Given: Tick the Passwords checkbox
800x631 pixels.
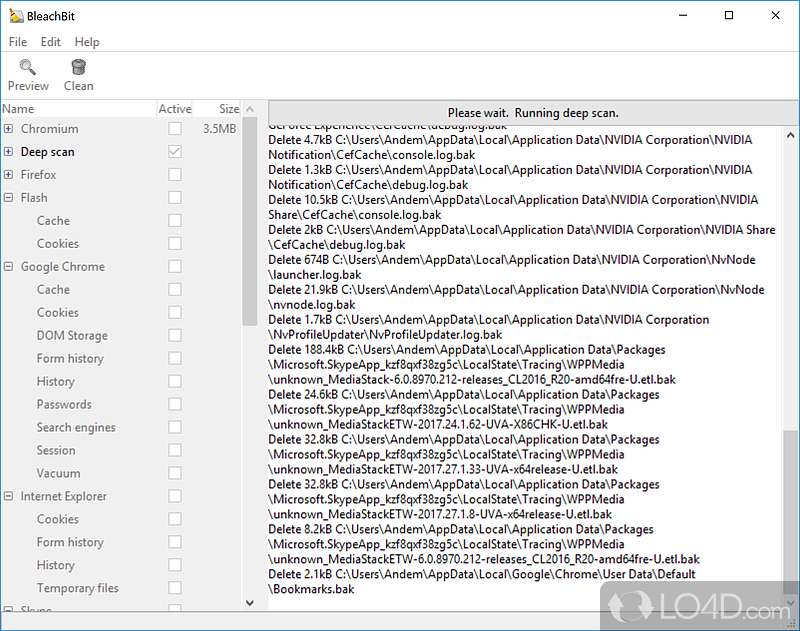Looking at the screenshot, I should click(175, 404).
